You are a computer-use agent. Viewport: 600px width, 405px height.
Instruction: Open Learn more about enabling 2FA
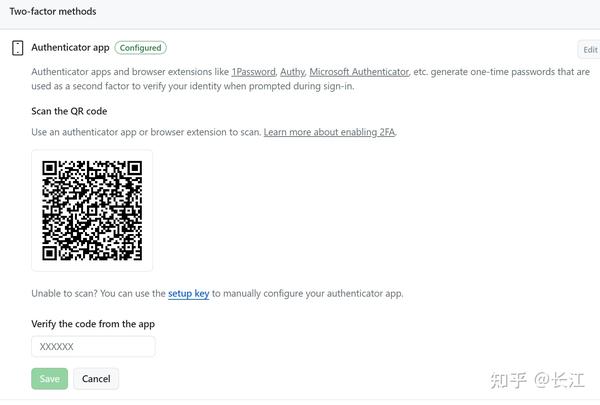pyautogui.click(x=329, y=132)
